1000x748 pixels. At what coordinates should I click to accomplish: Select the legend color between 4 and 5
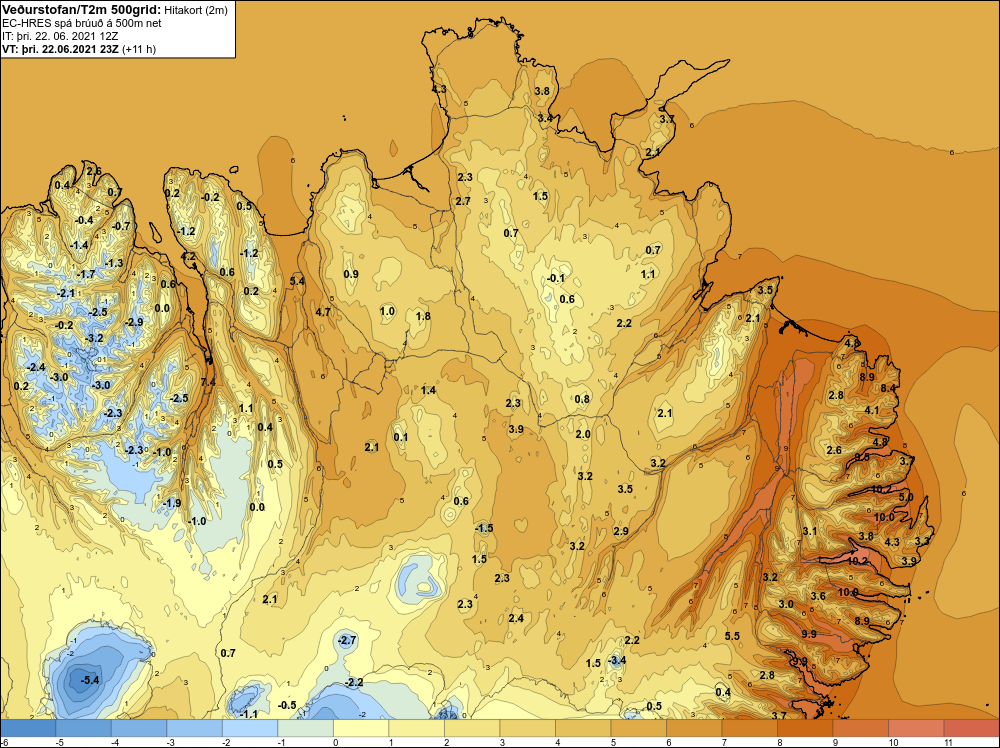point(583,728)
